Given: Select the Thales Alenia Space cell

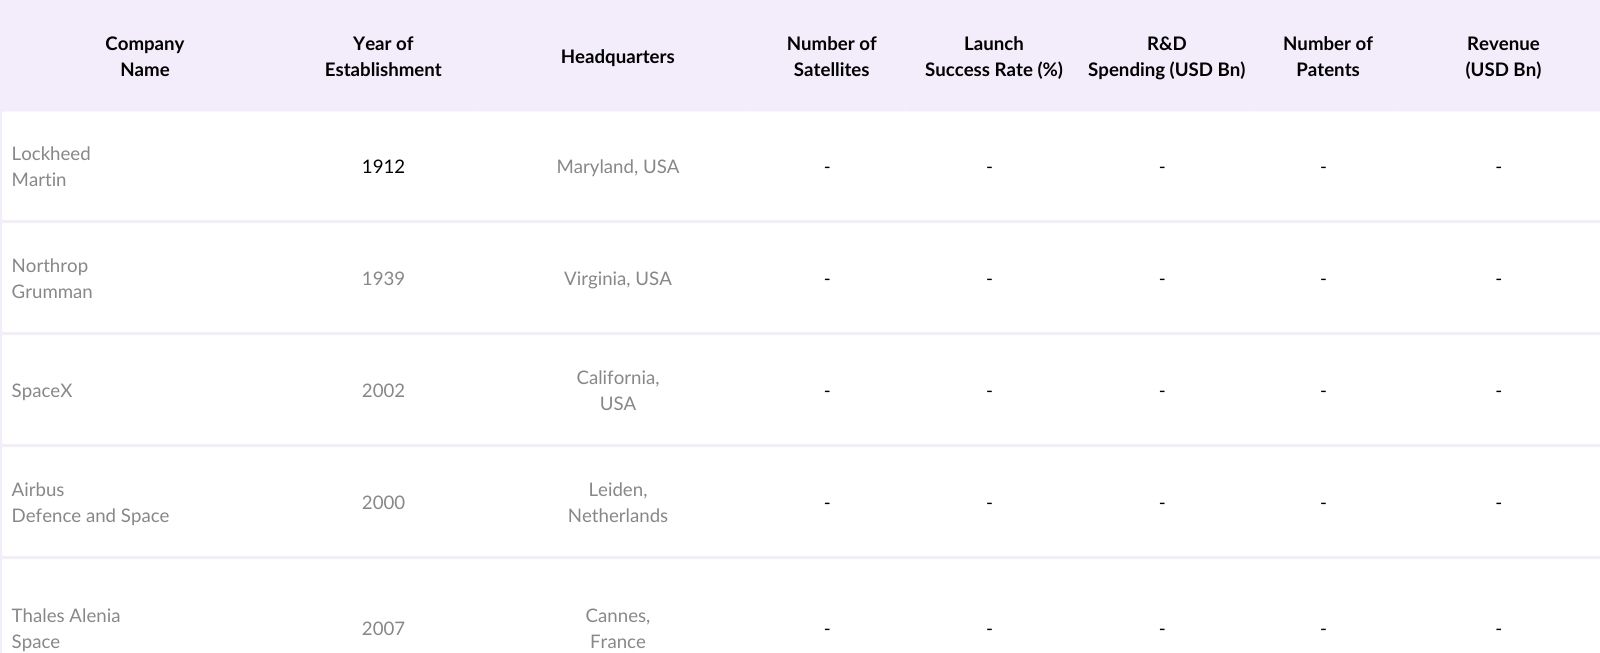Looking at the screenshot, I should click(66, 628).
